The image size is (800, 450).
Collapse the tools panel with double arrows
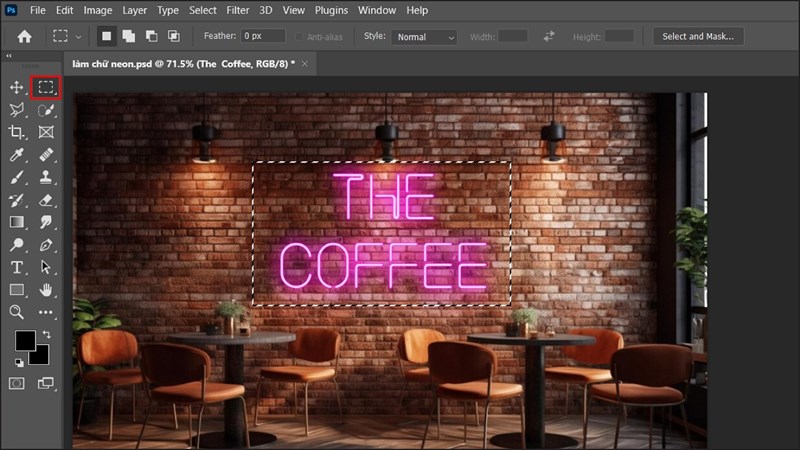tap(9, 56)
